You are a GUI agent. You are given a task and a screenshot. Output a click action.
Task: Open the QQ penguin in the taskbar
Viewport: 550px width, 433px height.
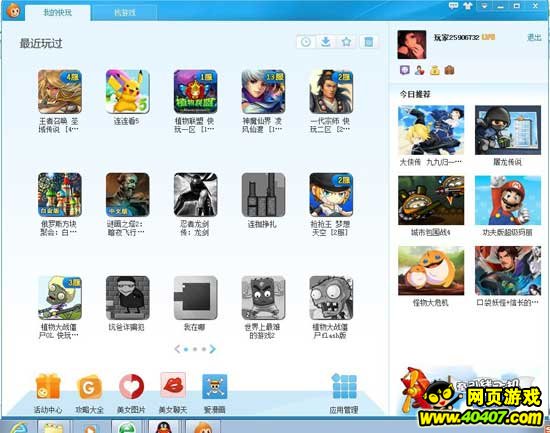pyautogui.click(x=163, y=428)
